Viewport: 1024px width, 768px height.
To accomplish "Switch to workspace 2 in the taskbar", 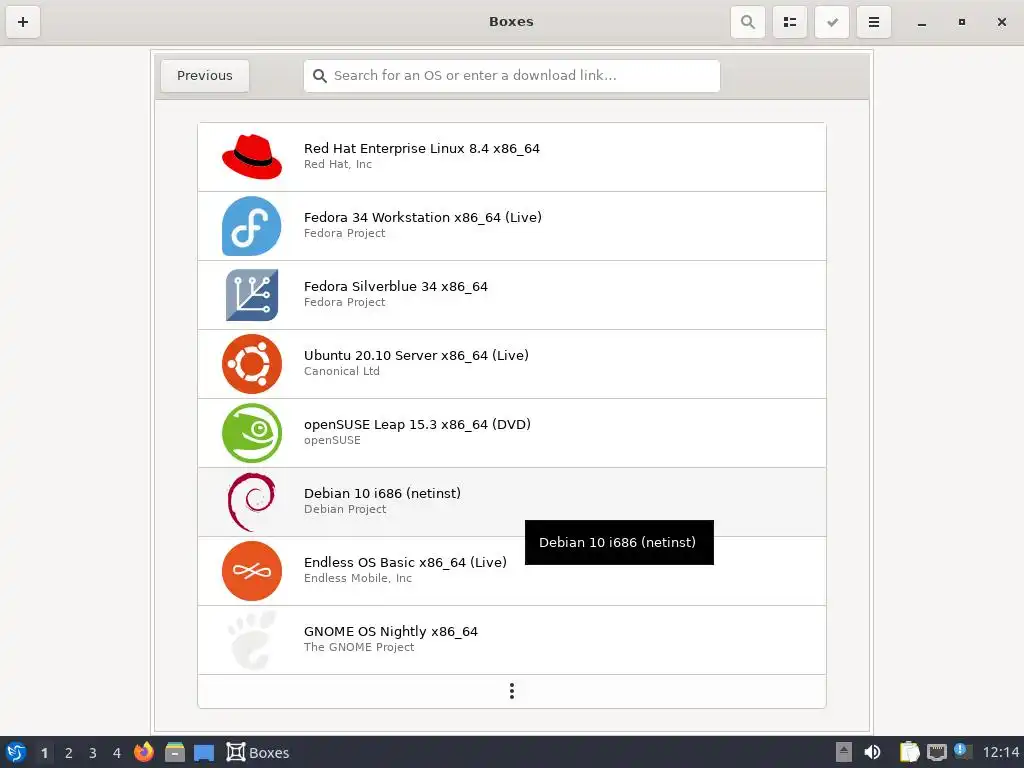I will click(69, 753).
